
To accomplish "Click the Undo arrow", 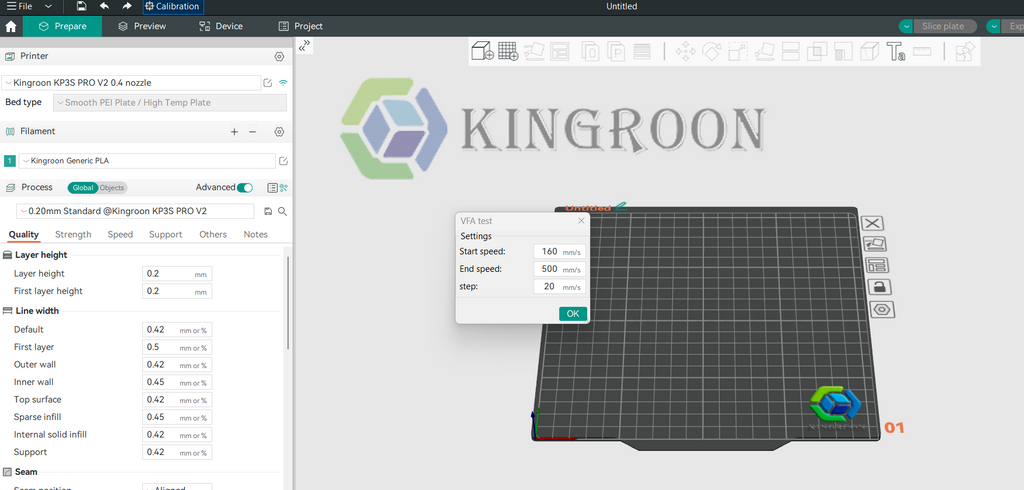I will 104,7.
